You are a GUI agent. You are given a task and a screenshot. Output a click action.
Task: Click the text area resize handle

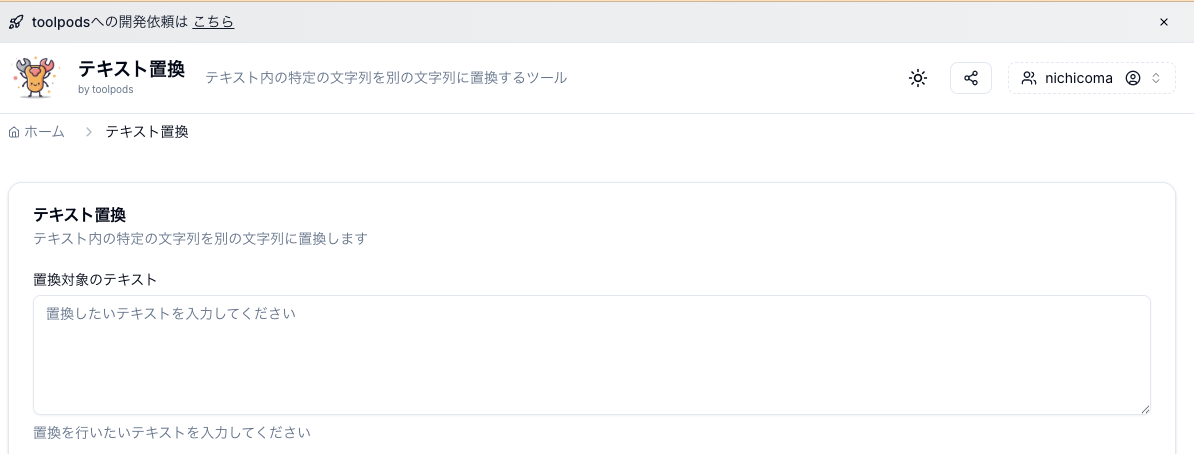(1145, 409)
